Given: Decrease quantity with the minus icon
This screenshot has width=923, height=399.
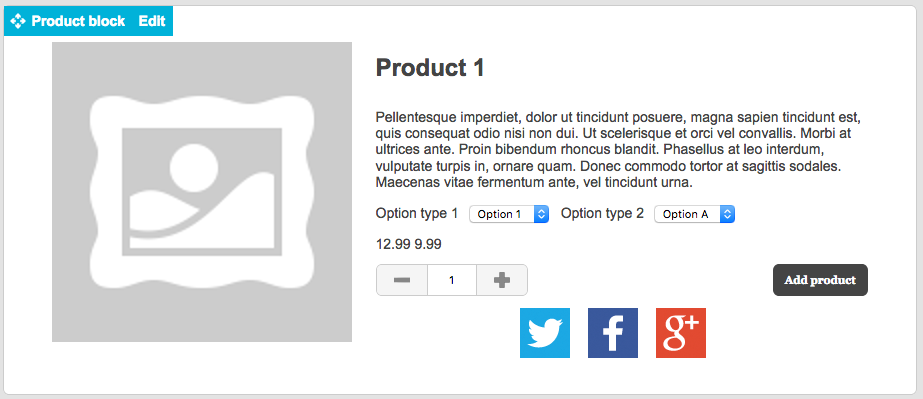Looking at the screenshot, I should point(402,280).
